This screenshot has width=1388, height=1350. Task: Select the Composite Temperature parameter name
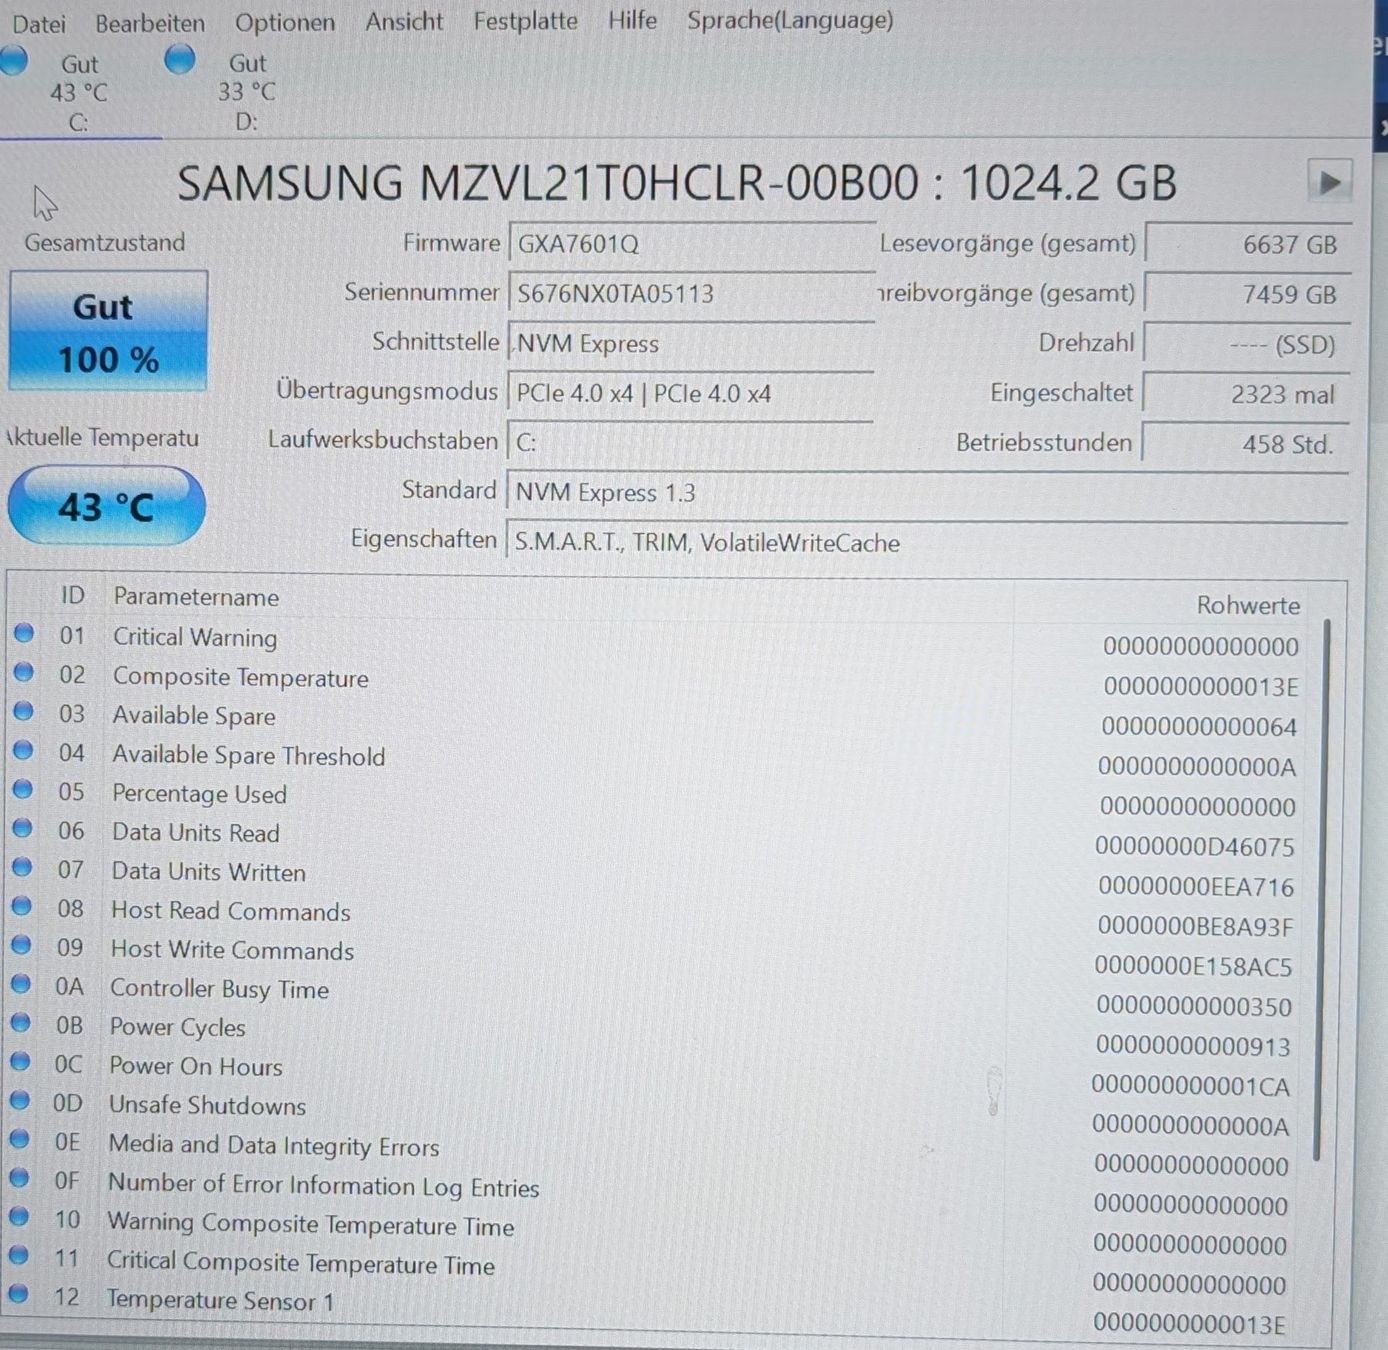coord(240,677)
